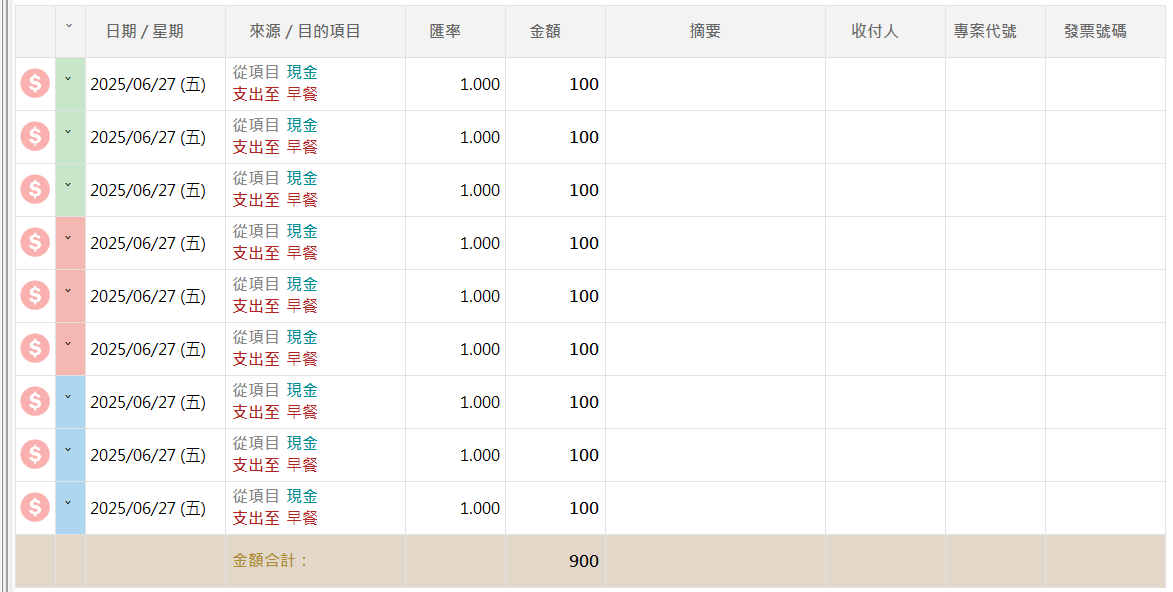Expand the chevron in the top blue row
This screenshot has width=1173, height=592.
click(68, 397)
